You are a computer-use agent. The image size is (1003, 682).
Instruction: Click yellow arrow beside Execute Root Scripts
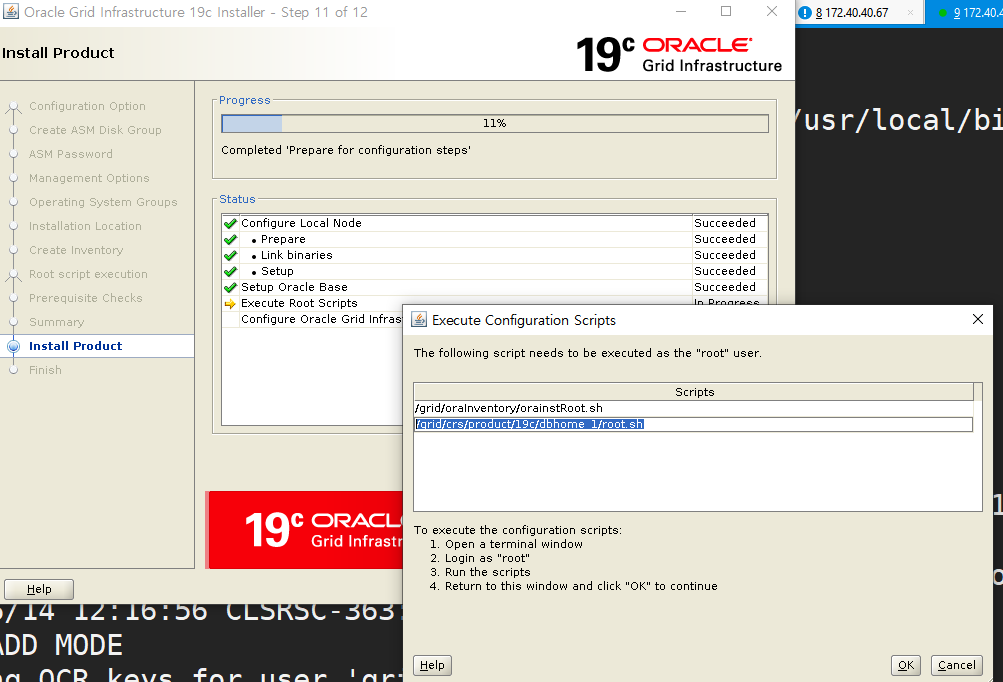[230, 303]
